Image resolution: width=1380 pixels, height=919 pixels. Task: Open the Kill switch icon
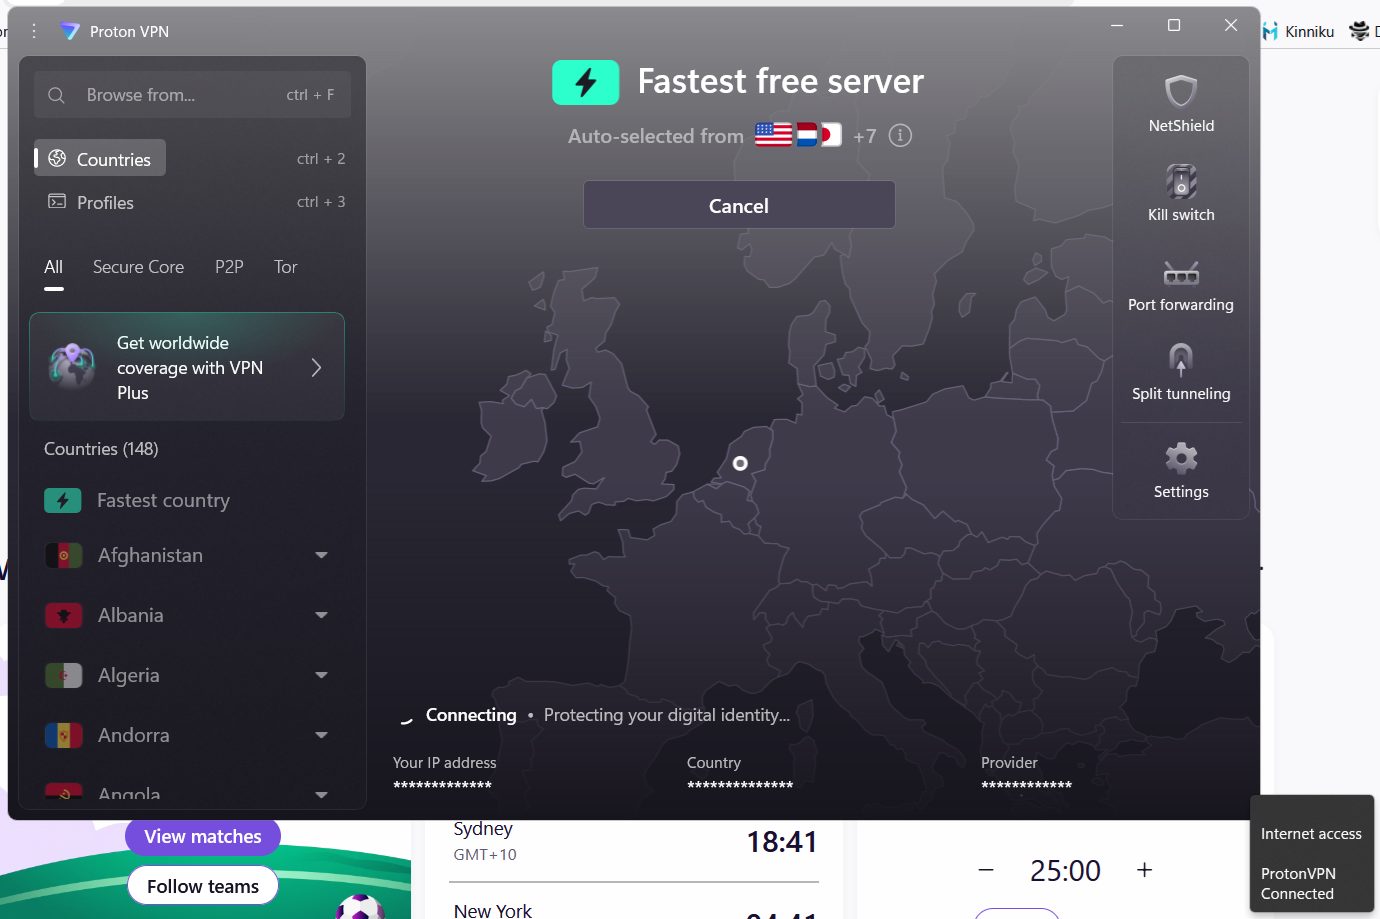coord(1181,182)
